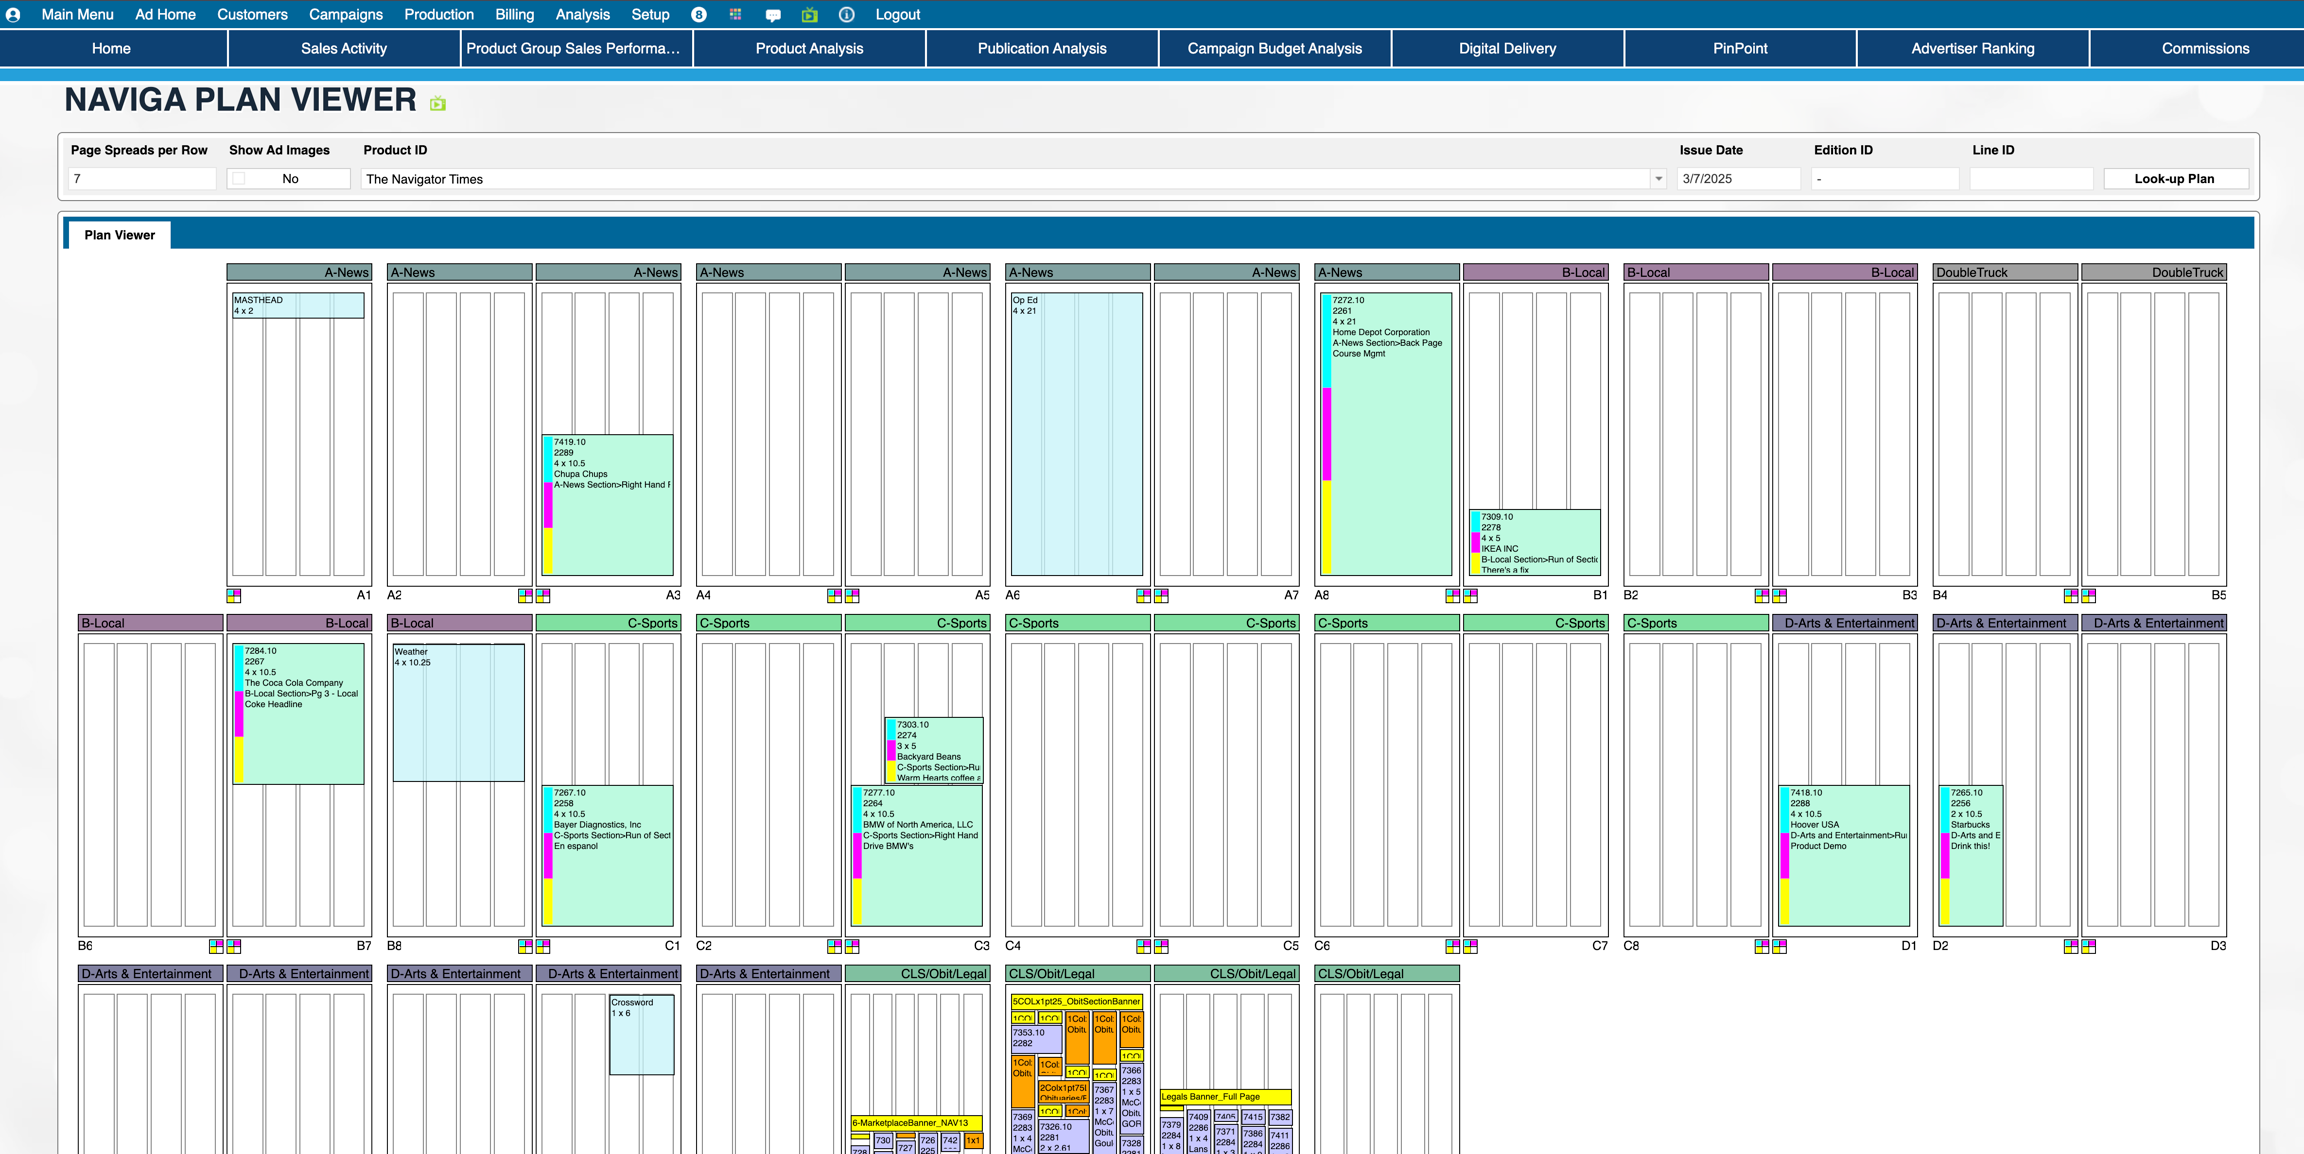Click the Page Spreads per Row field

142,179
